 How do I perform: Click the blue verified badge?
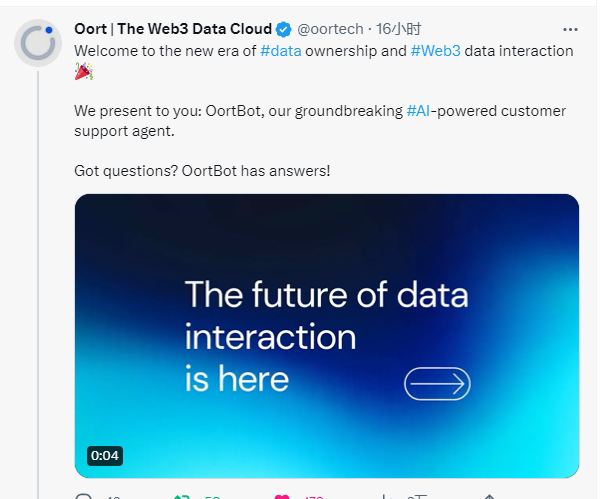(284, 29)
